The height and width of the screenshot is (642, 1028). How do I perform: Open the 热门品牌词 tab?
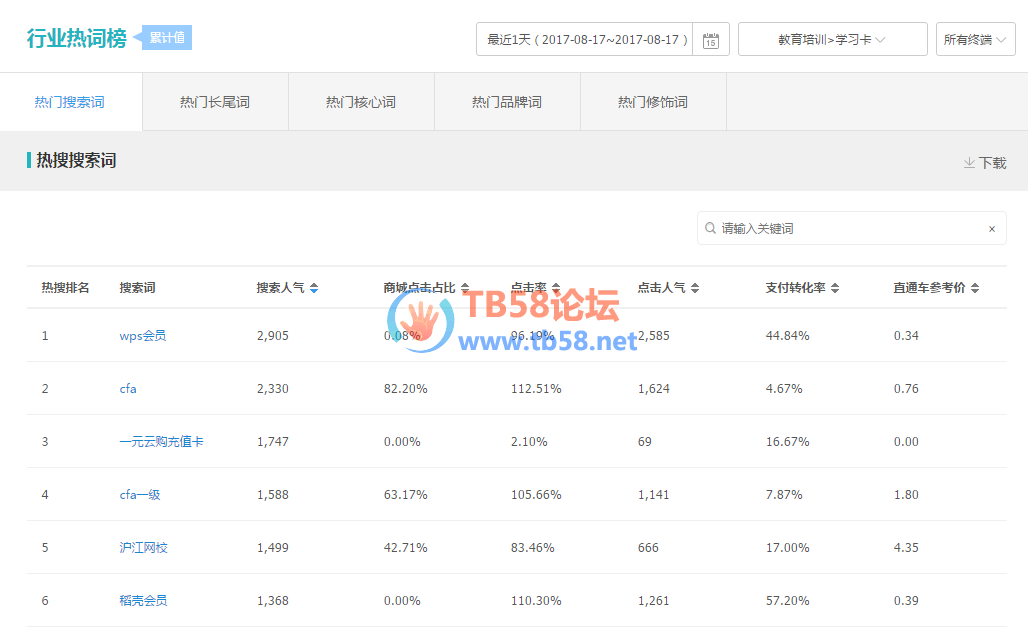coord(507,102)
